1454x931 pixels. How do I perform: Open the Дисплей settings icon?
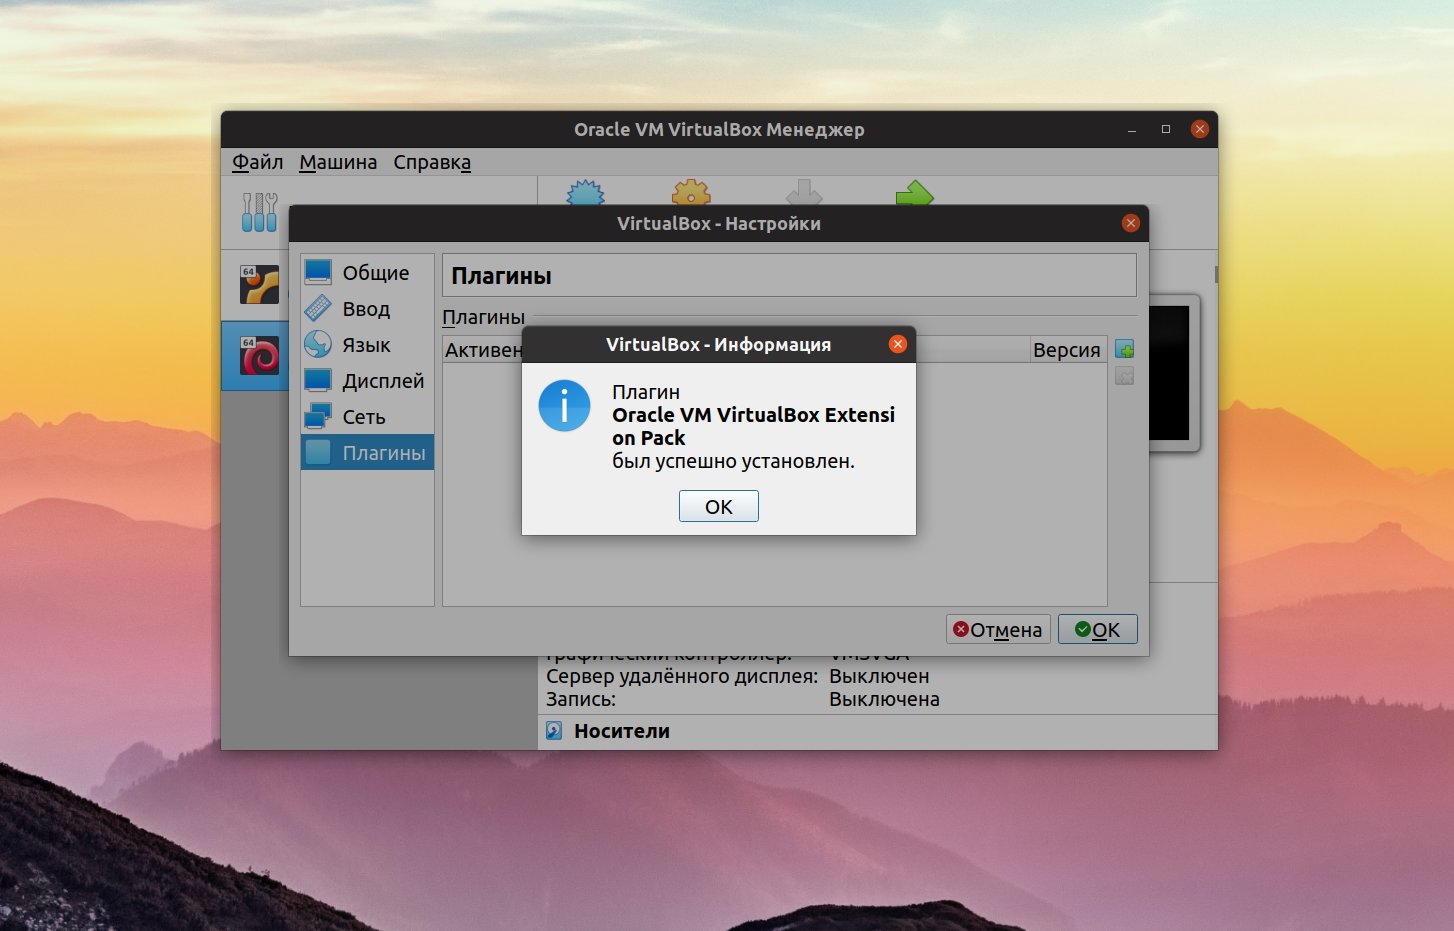click(x=318, y=380)
